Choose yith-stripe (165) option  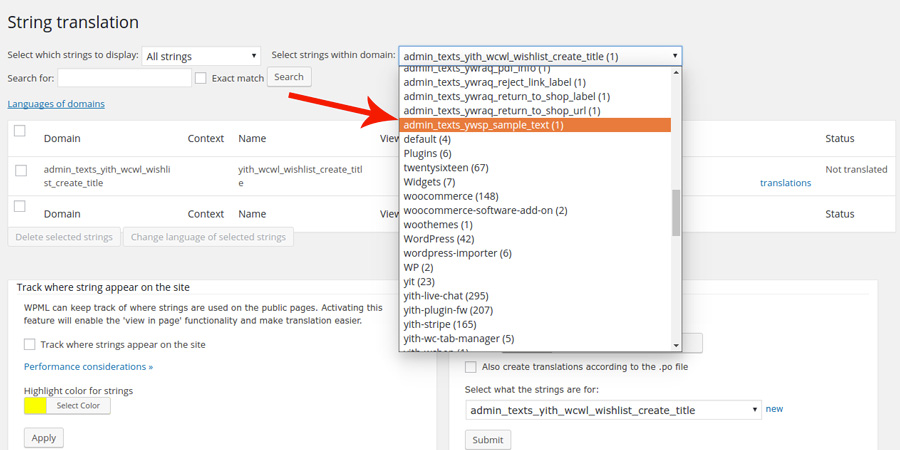click(535, 324)
